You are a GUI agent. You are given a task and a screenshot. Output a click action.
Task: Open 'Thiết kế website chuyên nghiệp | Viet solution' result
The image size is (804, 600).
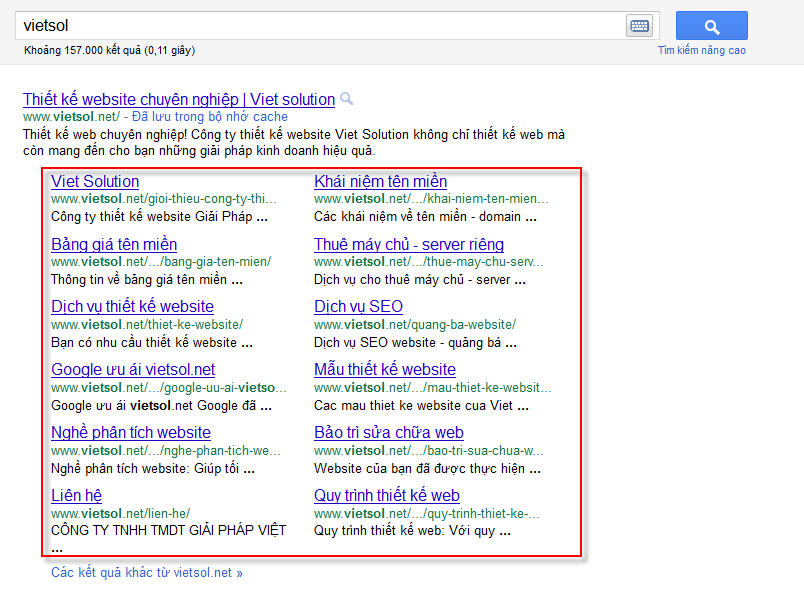[x=179, y=99]
